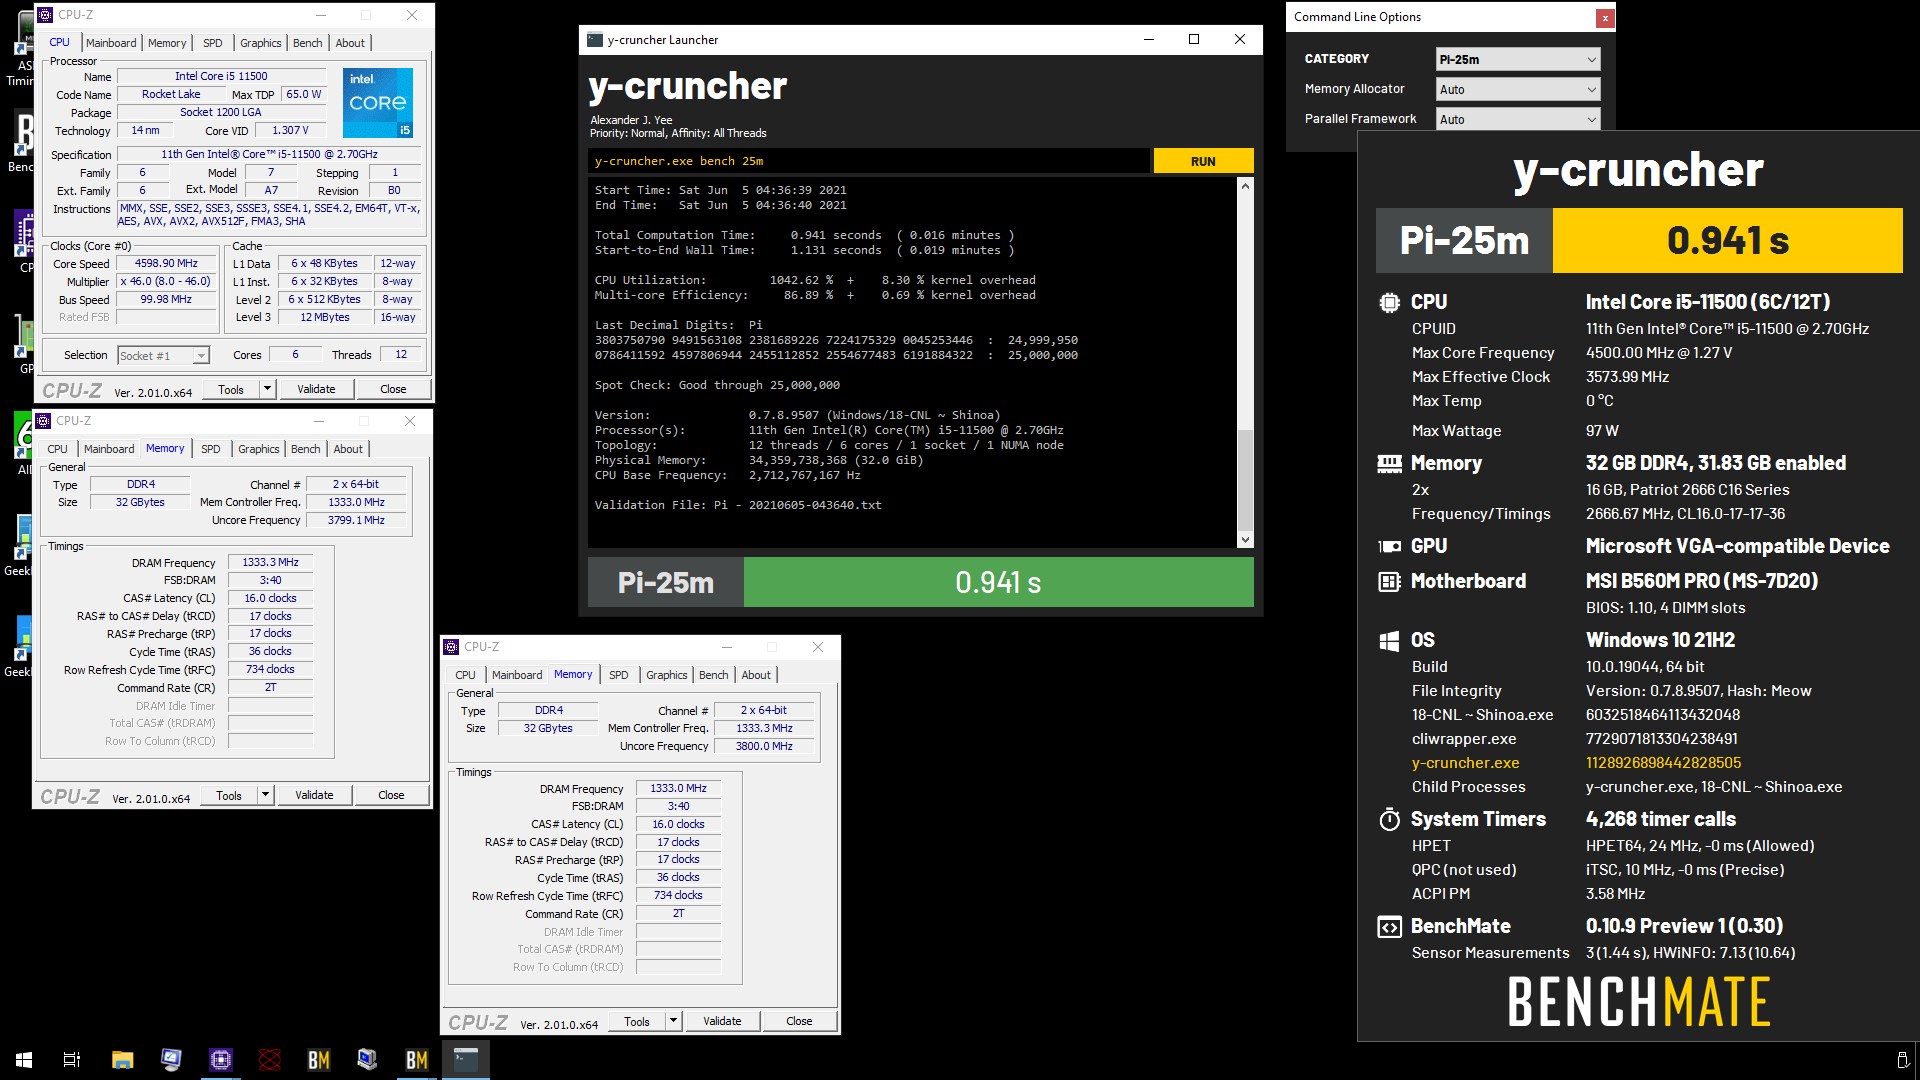Screen dimensions: 1920x1080
Task: Switch to Memory tab in CPU-Z CPU window
Action: pyautogui.click(x=167, y=43)
